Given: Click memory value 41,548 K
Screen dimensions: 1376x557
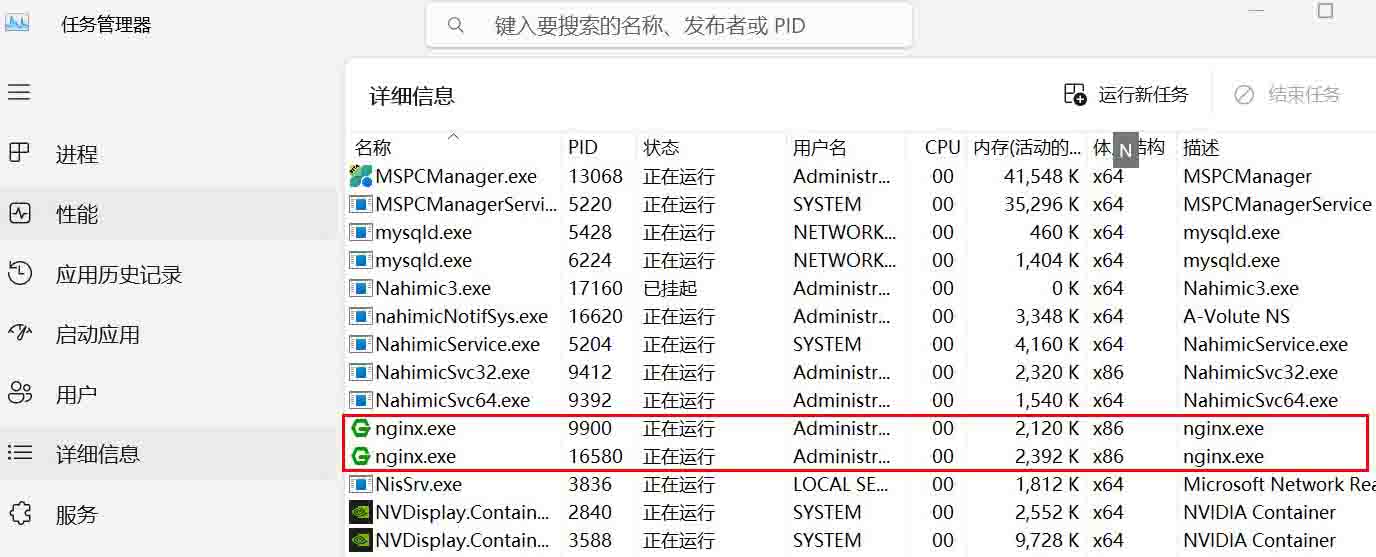Looking at the screenshot, I should (1041, 176).
